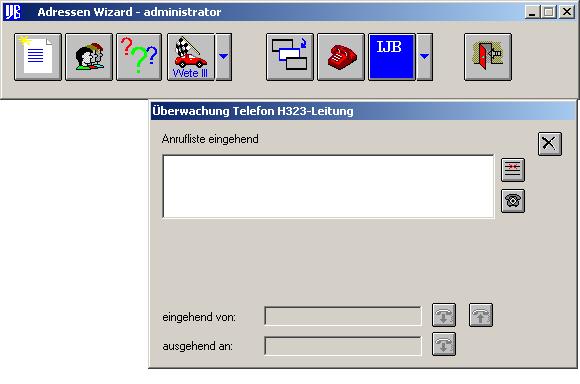Click the exit door icon
The height and width of the screenshot is (384, 580).
488,57
